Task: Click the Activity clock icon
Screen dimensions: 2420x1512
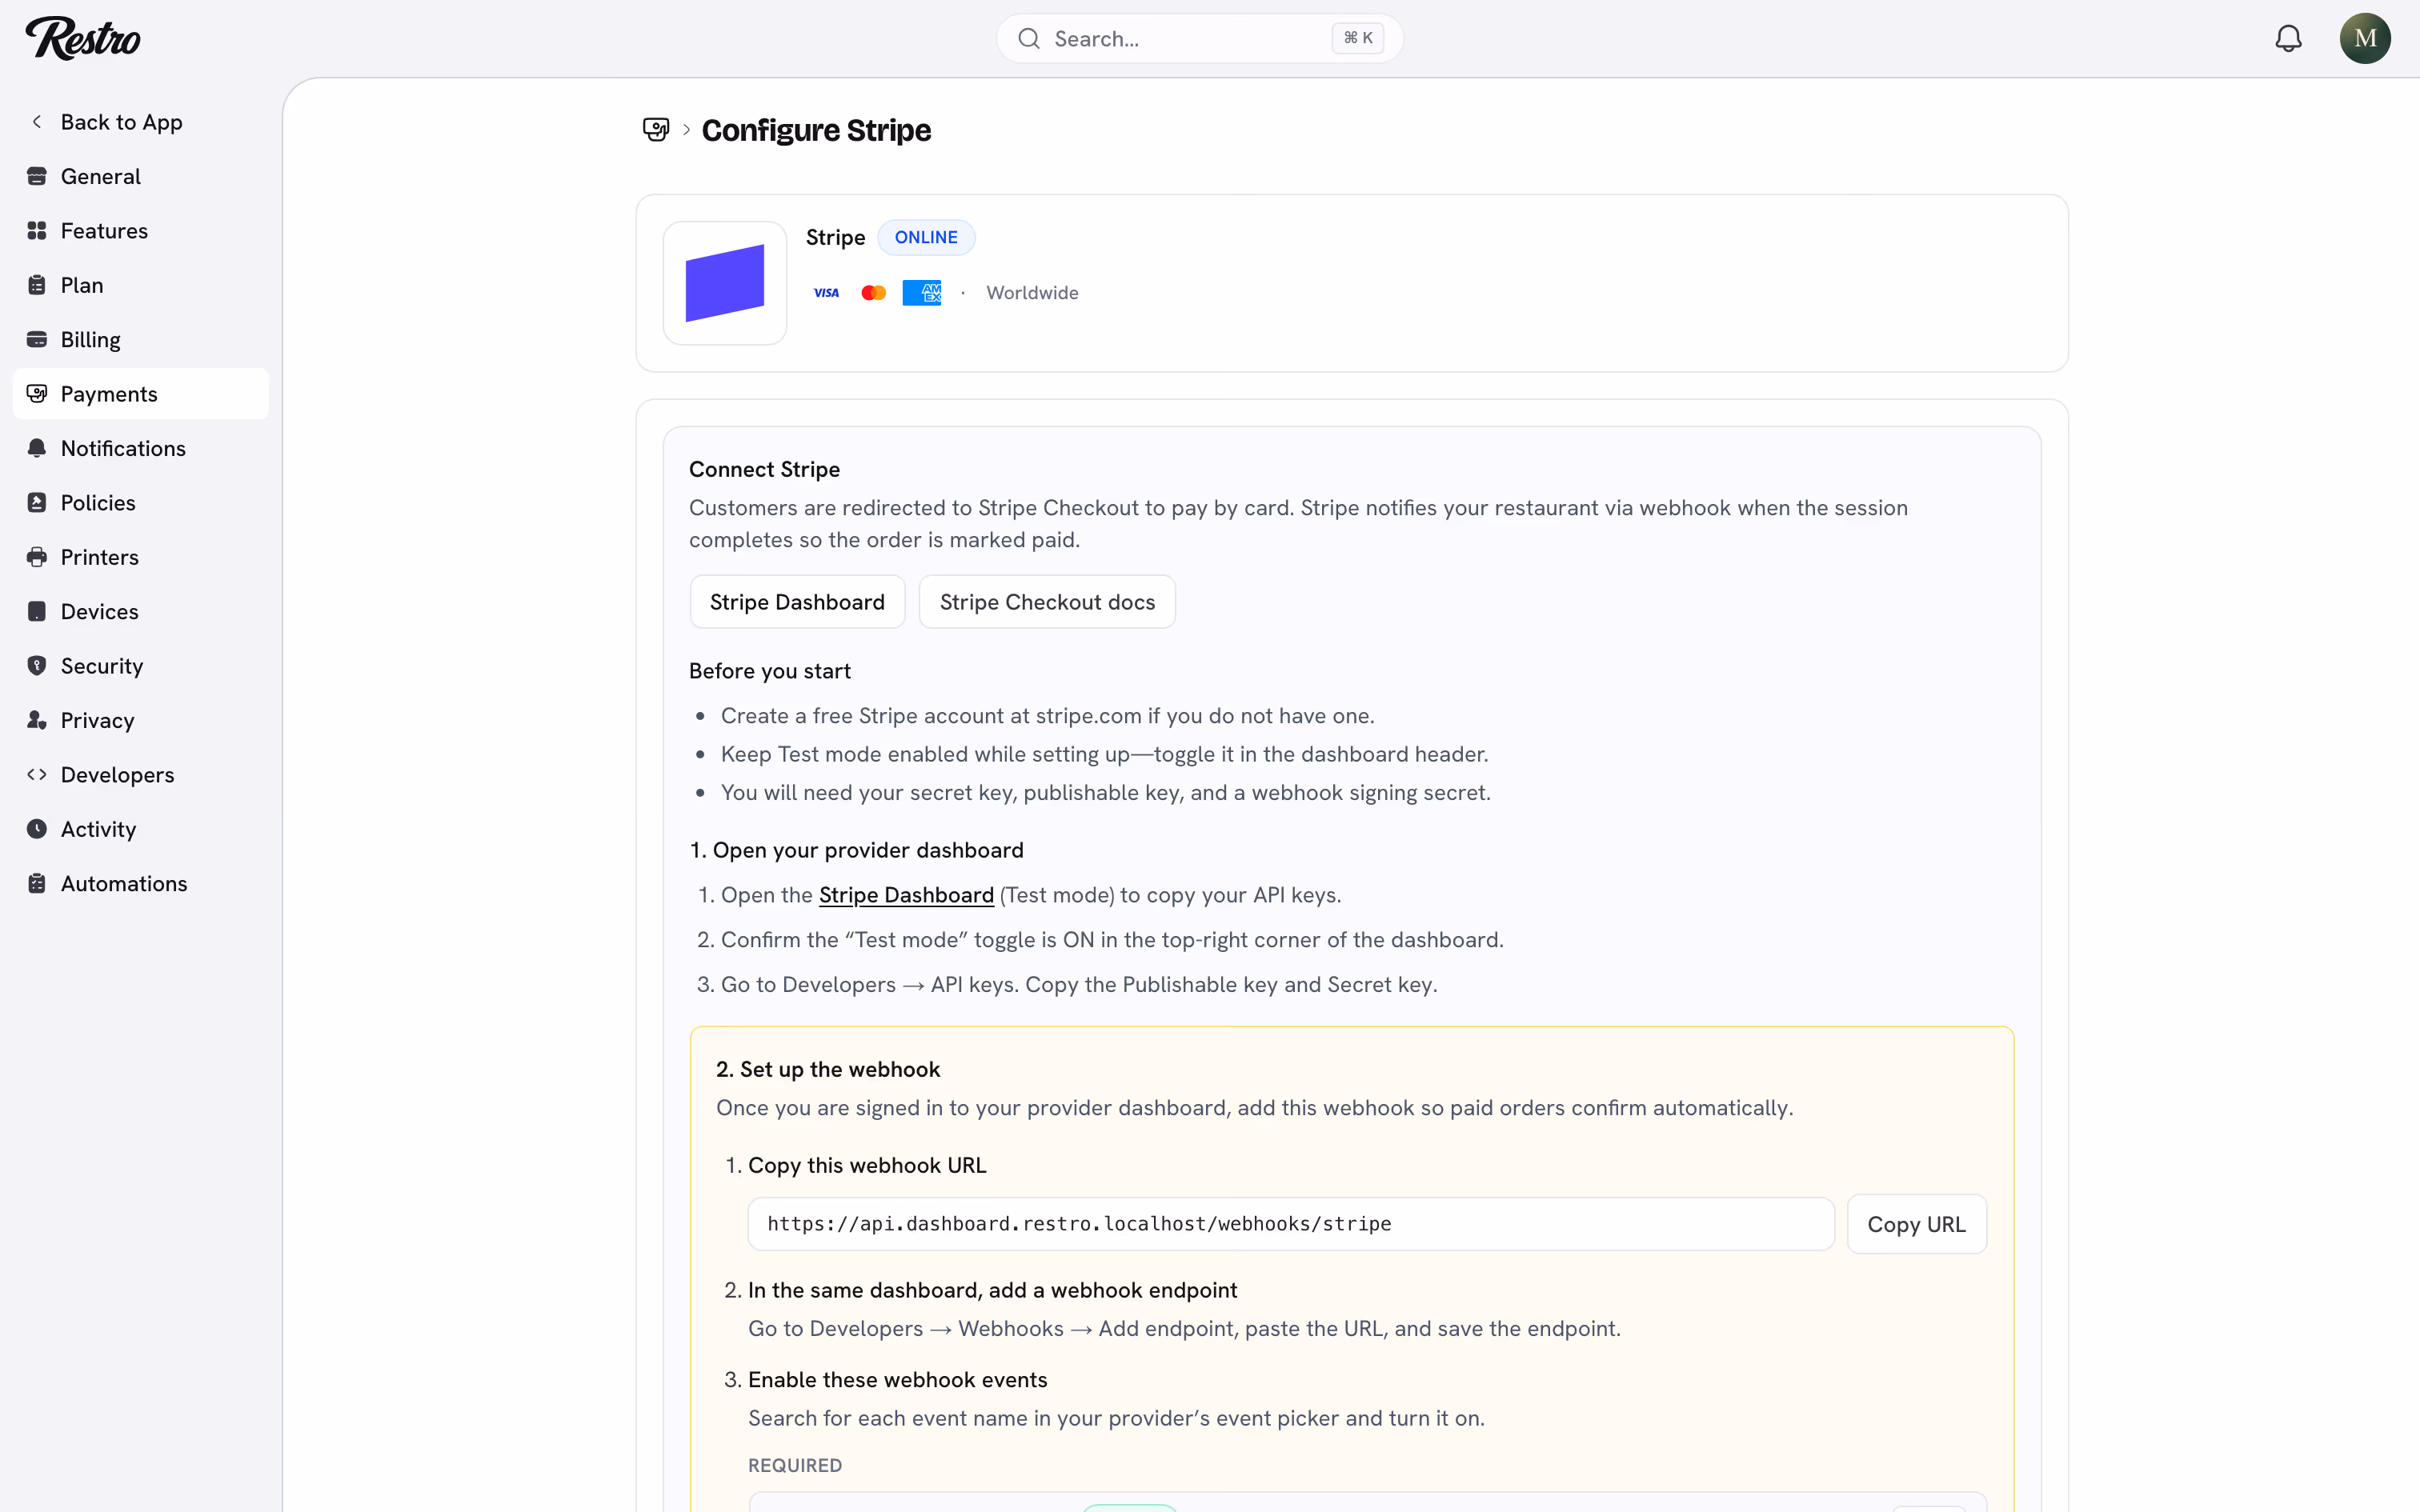Action: [x=37, y=829]
